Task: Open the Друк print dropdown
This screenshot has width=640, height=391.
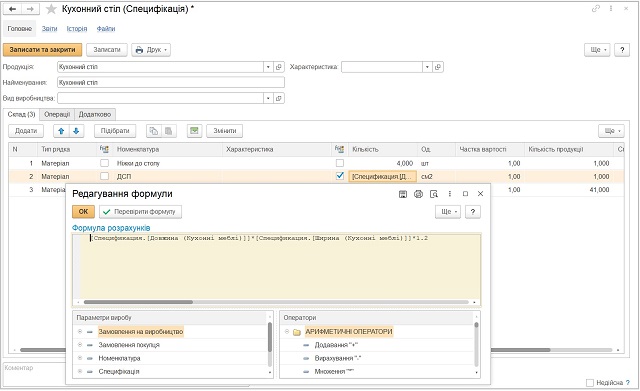Action: [x=151, y=50]
